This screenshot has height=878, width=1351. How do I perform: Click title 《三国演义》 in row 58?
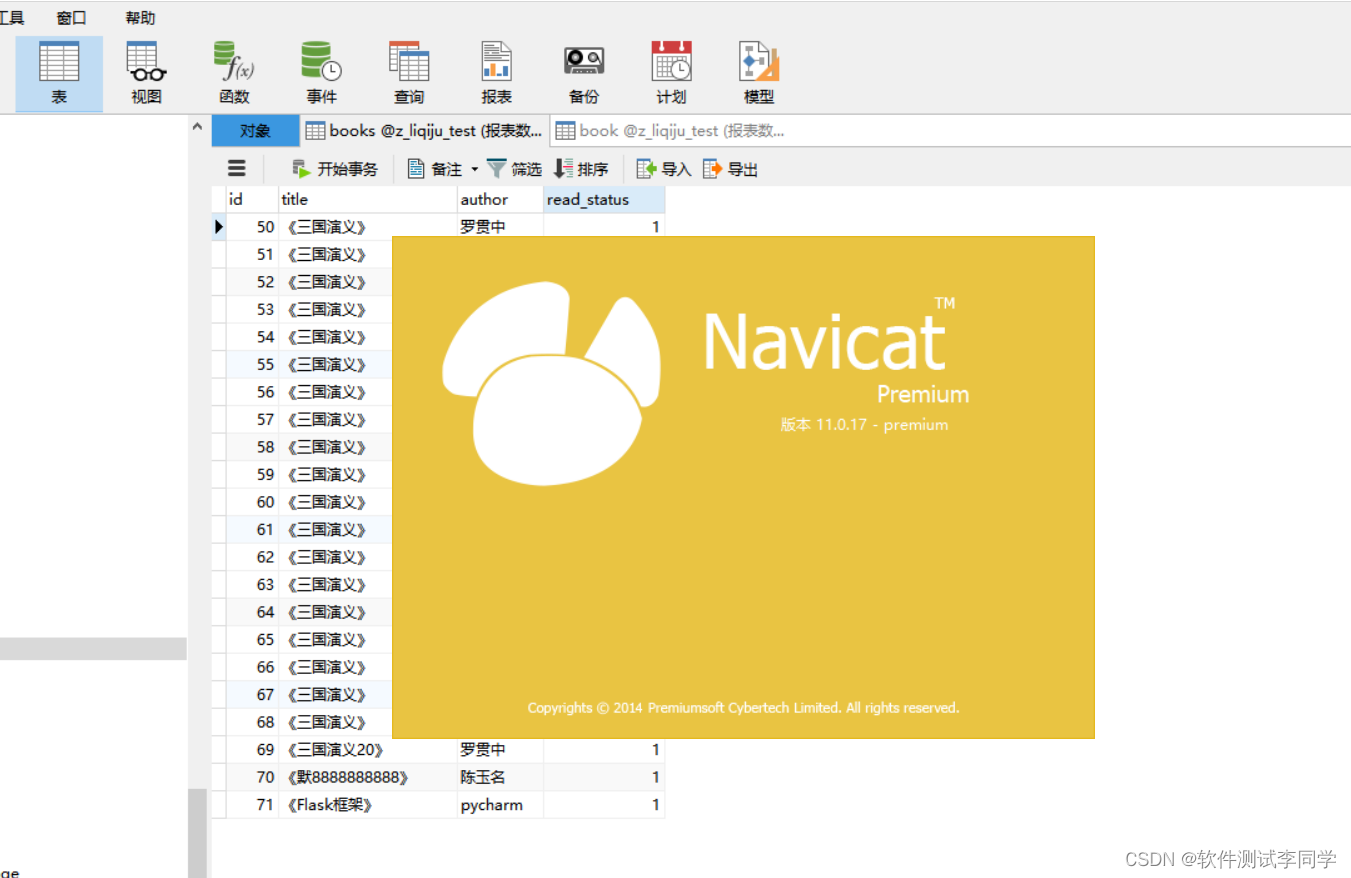(x=335, y=447)
